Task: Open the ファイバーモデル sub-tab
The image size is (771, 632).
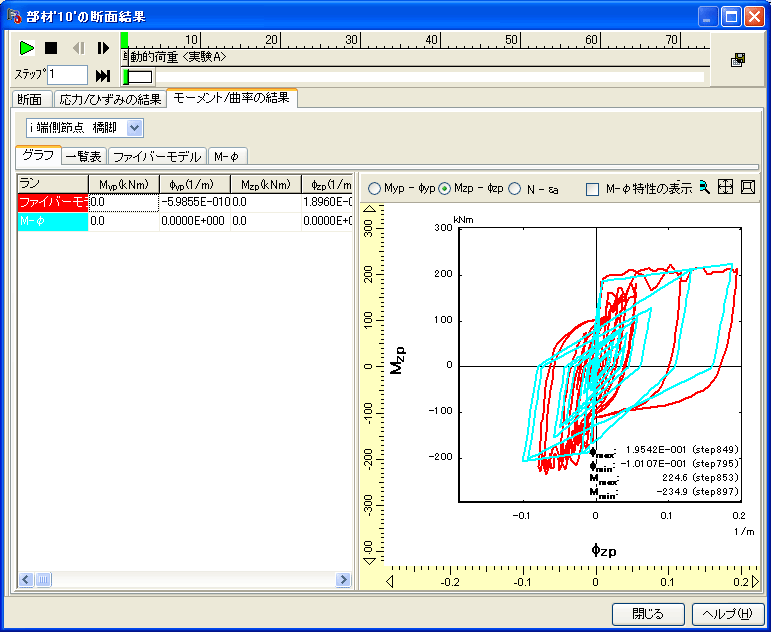Action: 157,157
